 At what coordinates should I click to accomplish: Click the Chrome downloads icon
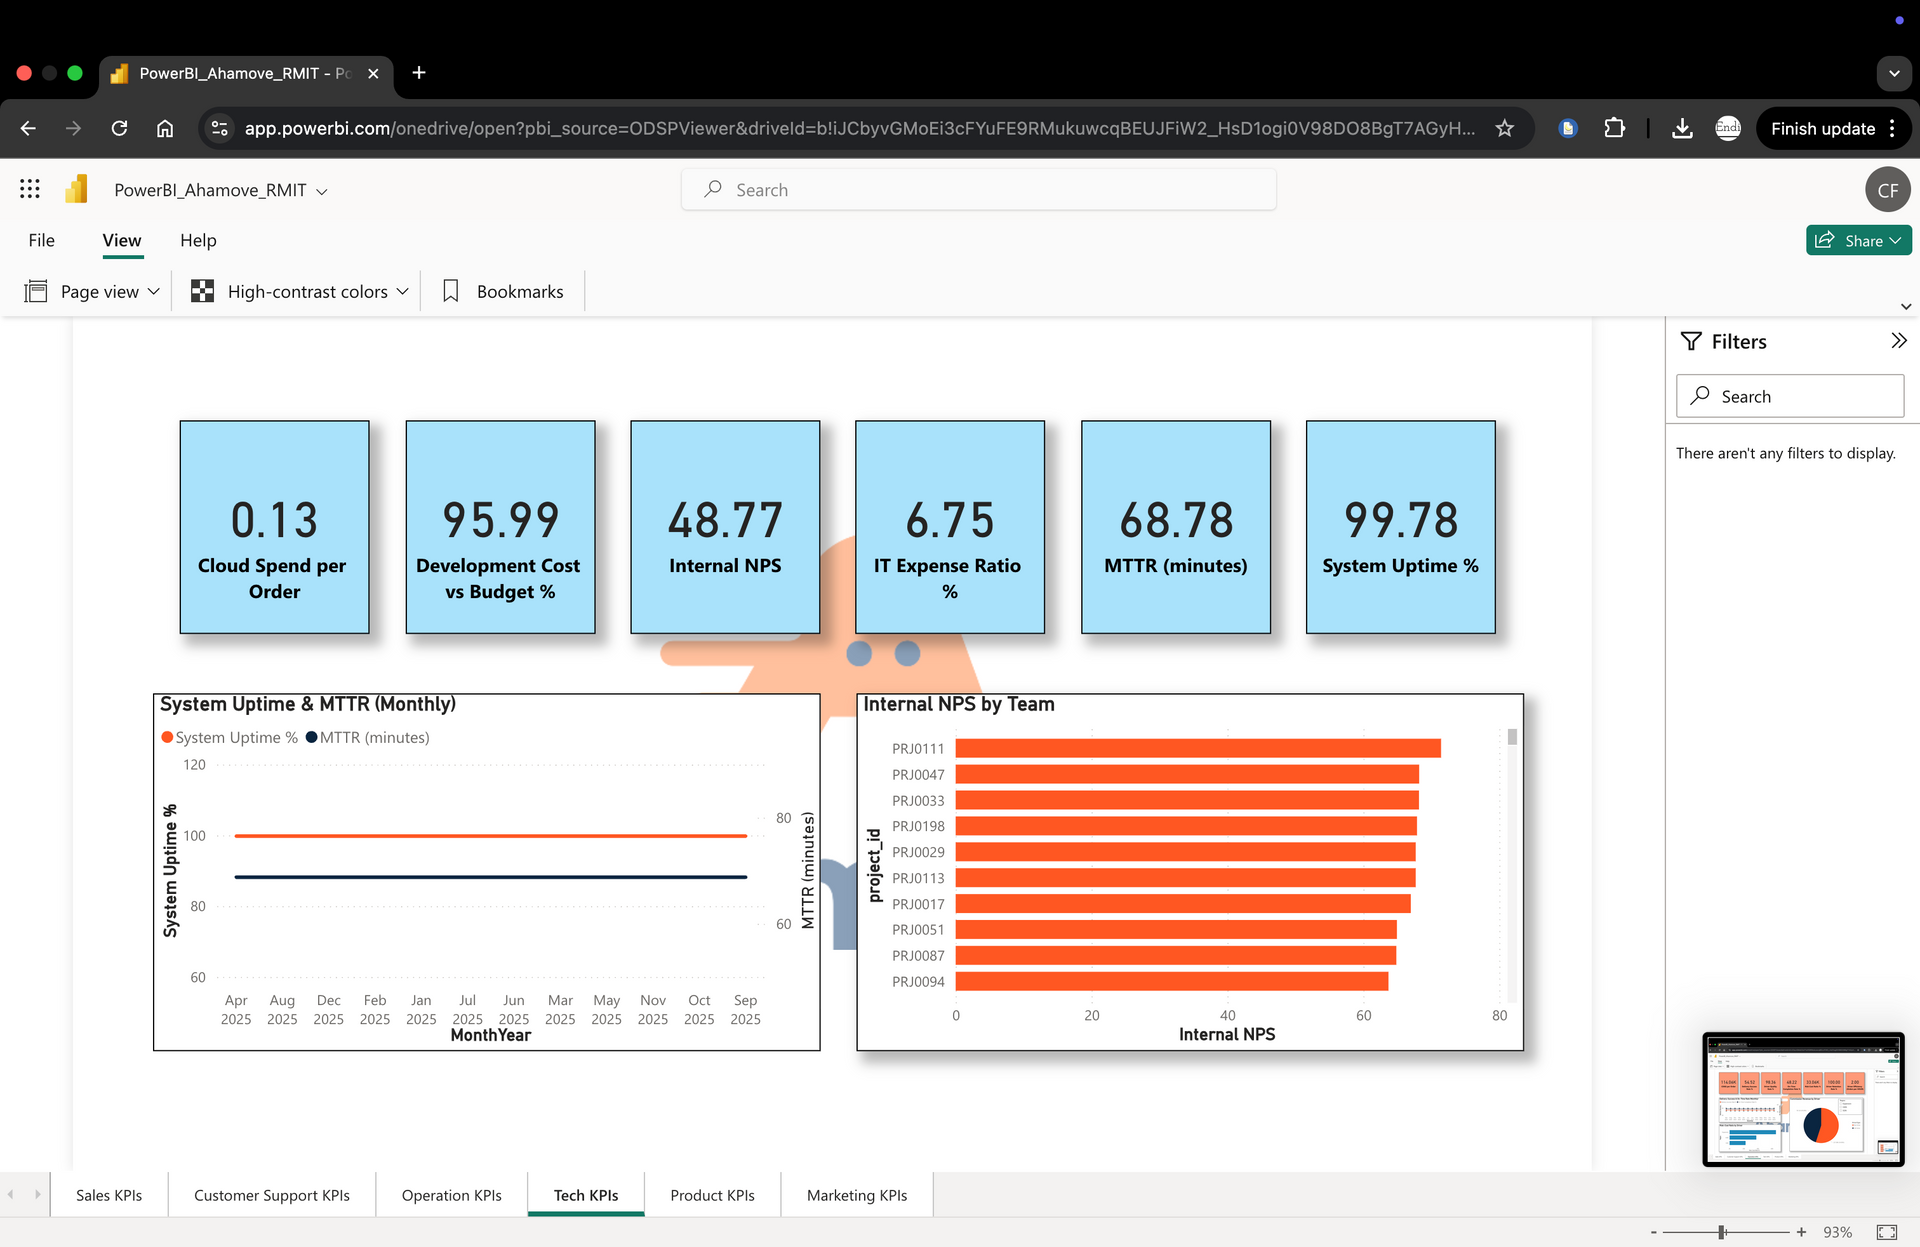[1682, 128]
